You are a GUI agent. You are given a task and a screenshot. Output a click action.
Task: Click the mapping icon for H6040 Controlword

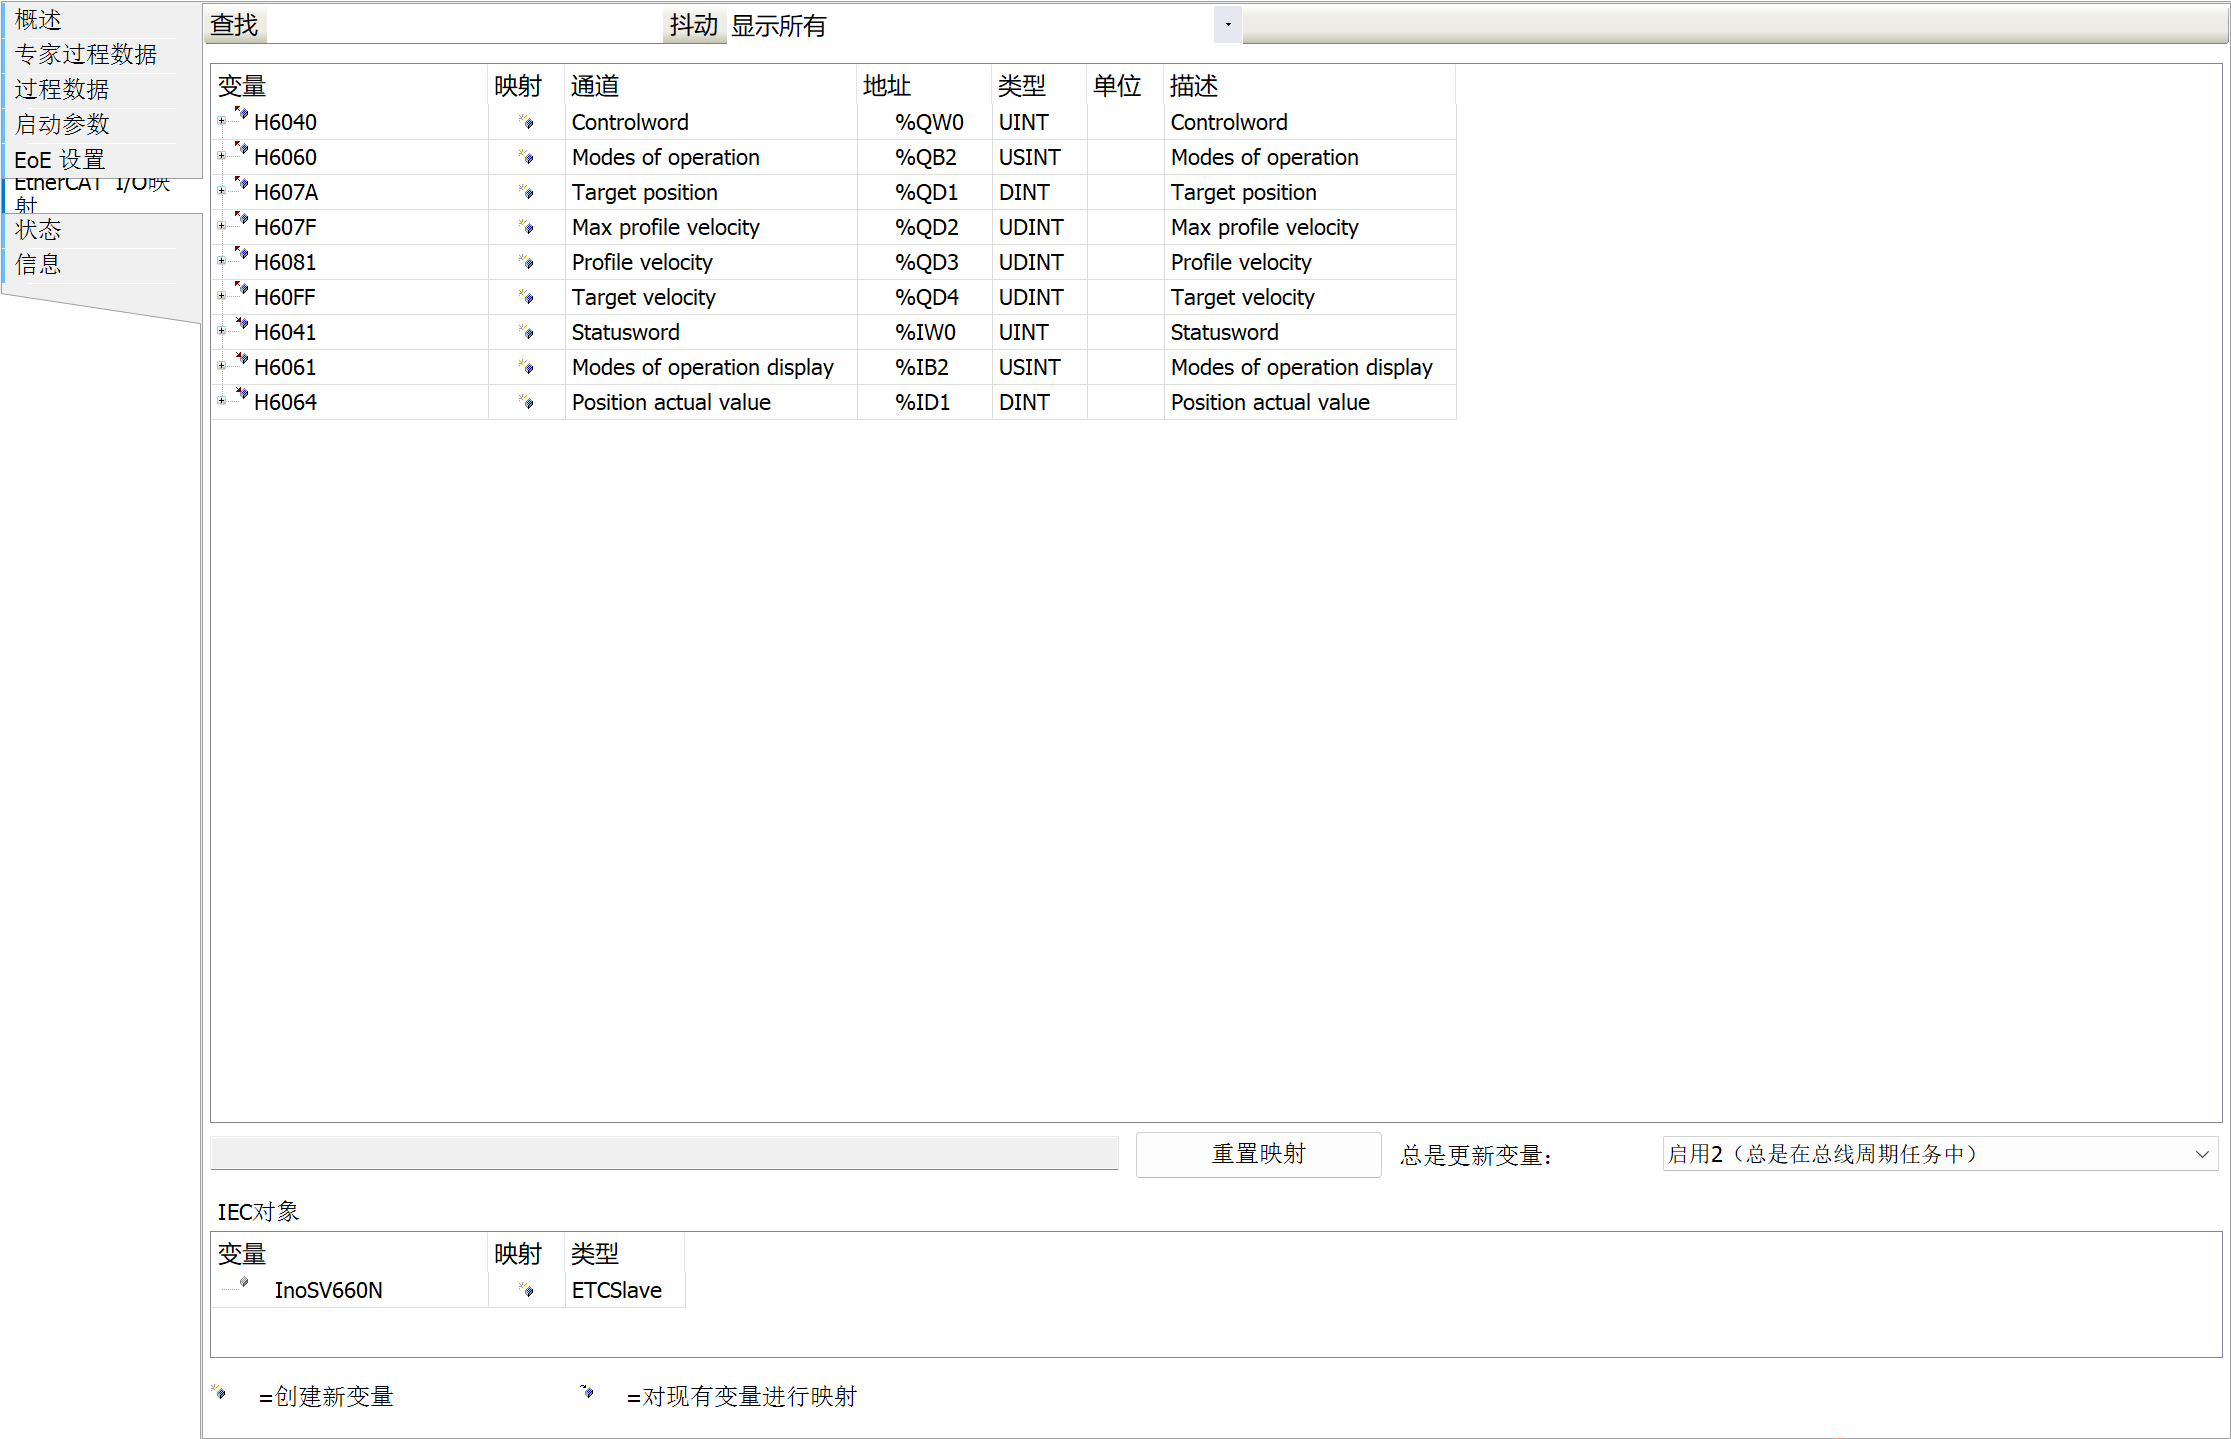pos(526,122)
